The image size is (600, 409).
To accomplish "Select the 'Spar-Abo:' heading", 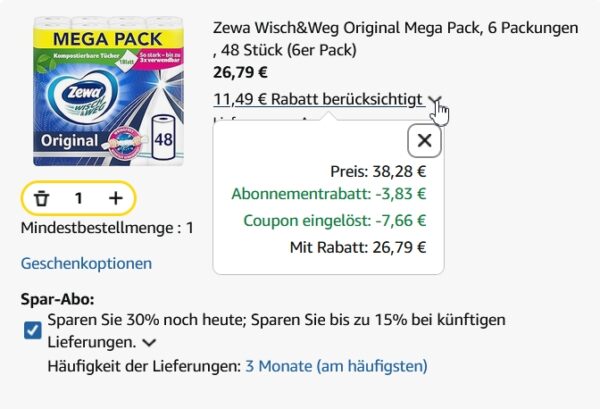I will [57, 299].
